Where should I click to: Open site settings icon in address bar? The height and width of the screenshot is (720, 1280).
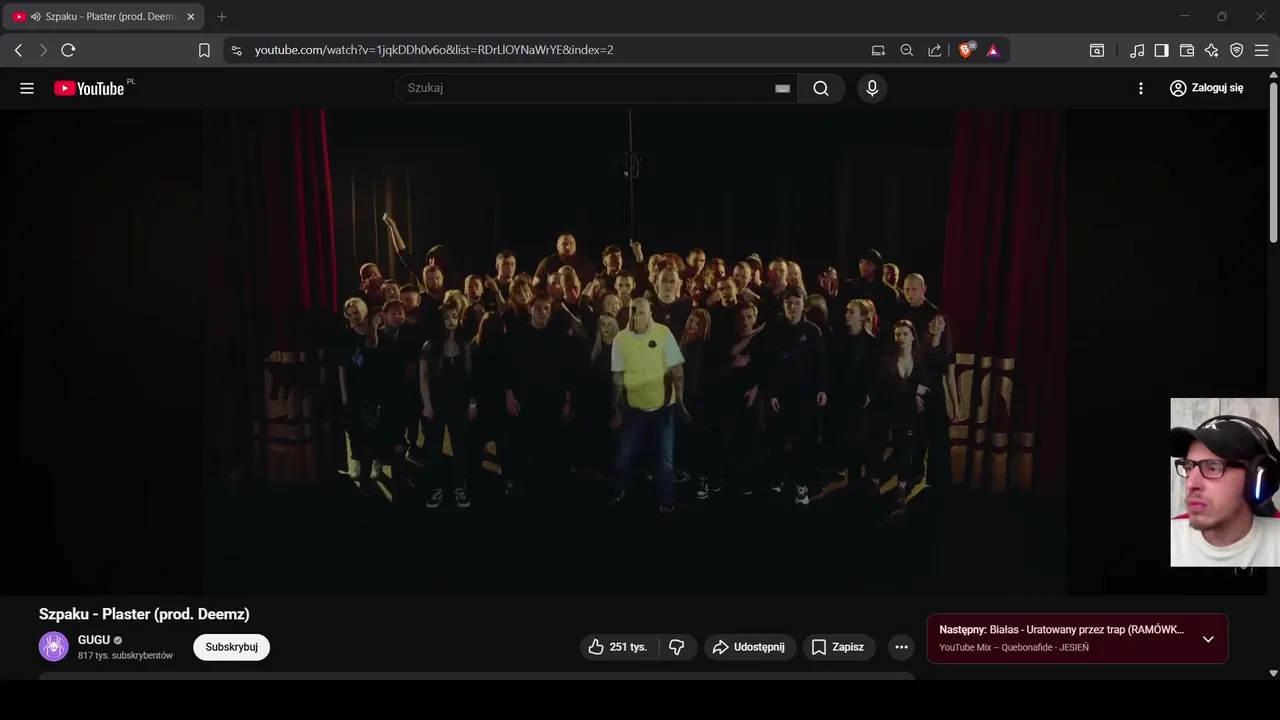coord(236,50)
